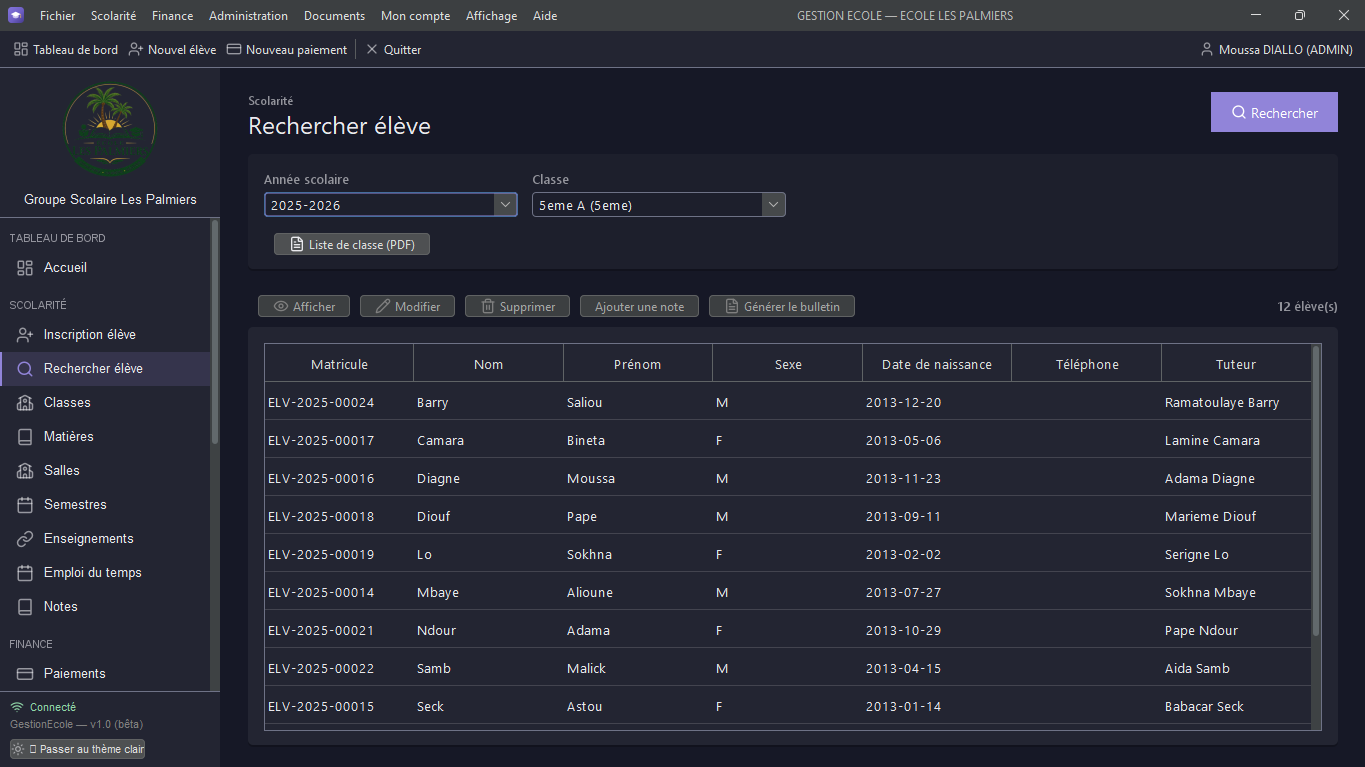Click user account icon beside Moussa DIALLO
Screen dimensions: 1365x767
coord(1206,49)
